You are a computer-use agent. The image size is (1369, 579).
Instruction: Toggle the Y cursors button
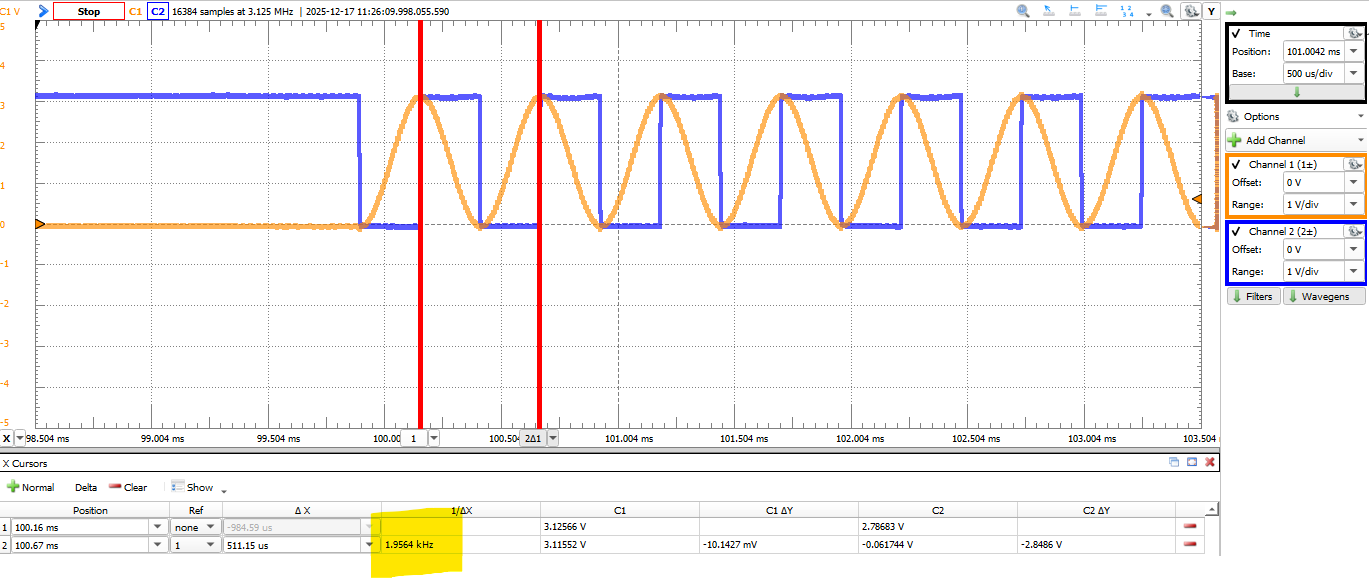point(1211,11)
